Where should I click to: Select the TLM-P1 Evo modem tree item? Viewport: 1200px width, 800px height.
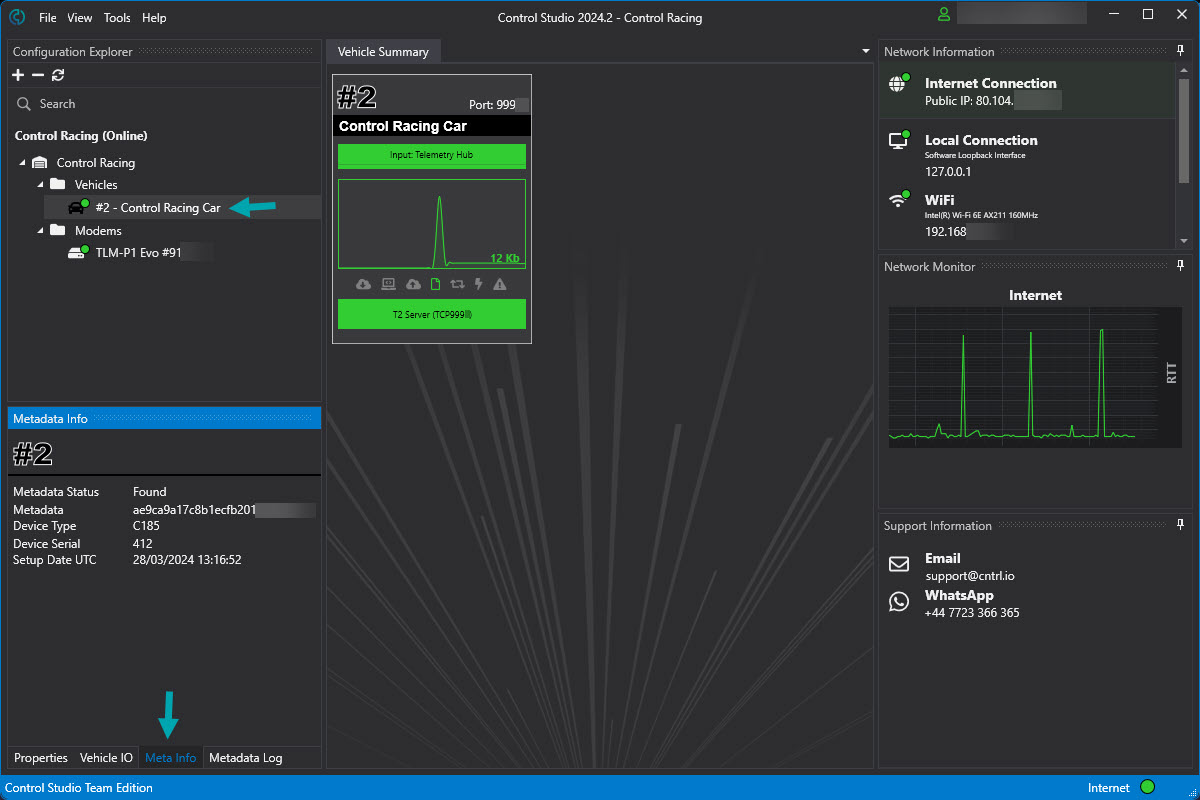[x=138, y=253]
